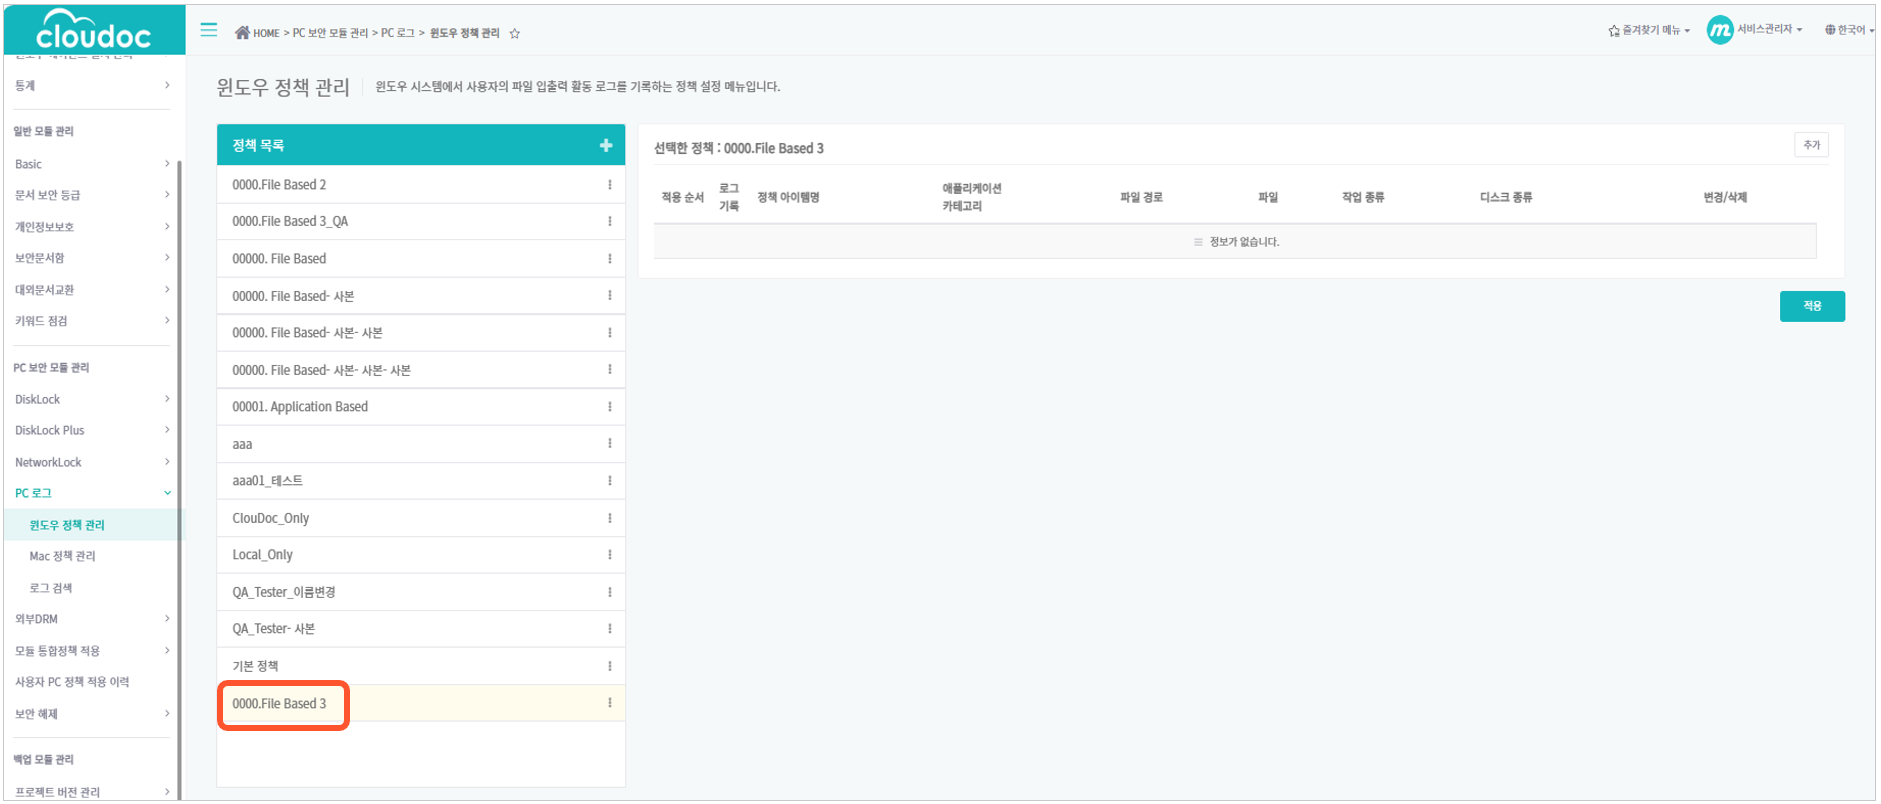Open kebab menu for Local_Only
Image resolution: width=1881 pixels, height=804 pixels.
610,555
